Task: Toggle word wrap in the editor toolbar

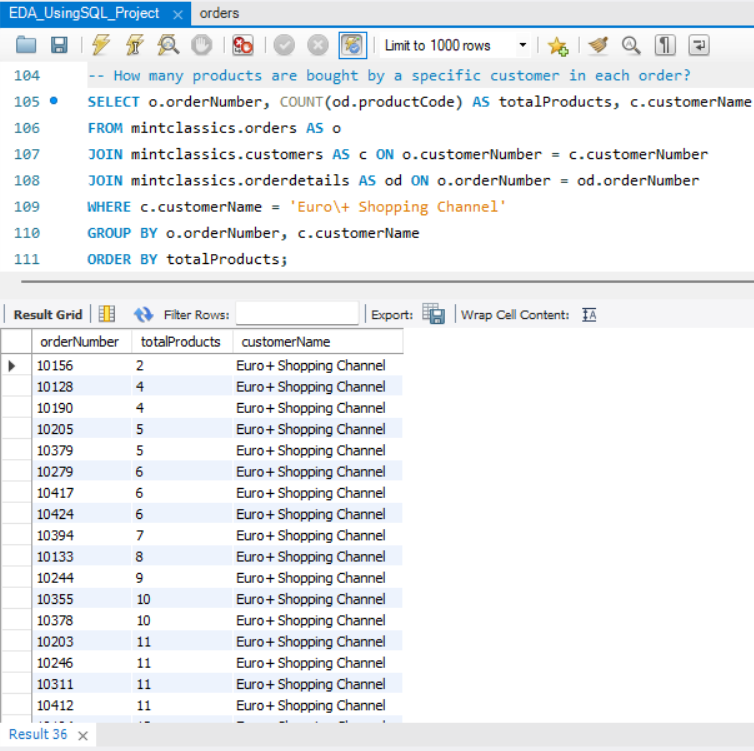Action: pyautogui.click(x=699, y=45)
